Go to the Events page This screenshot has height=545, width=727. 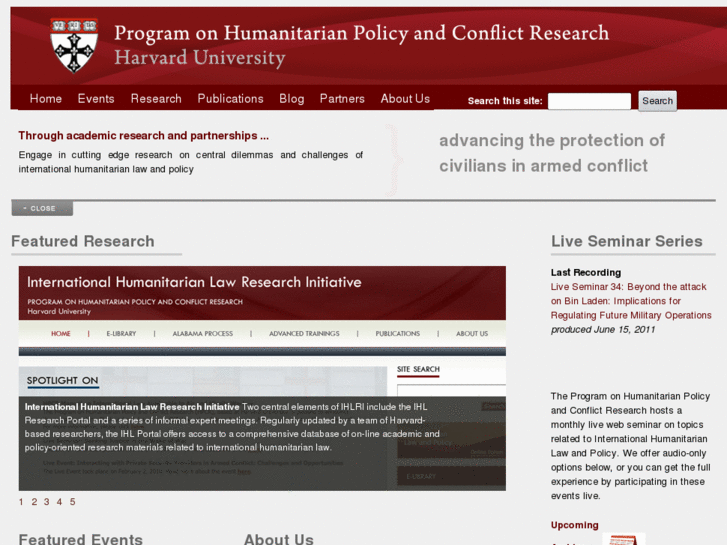[96, 99]
